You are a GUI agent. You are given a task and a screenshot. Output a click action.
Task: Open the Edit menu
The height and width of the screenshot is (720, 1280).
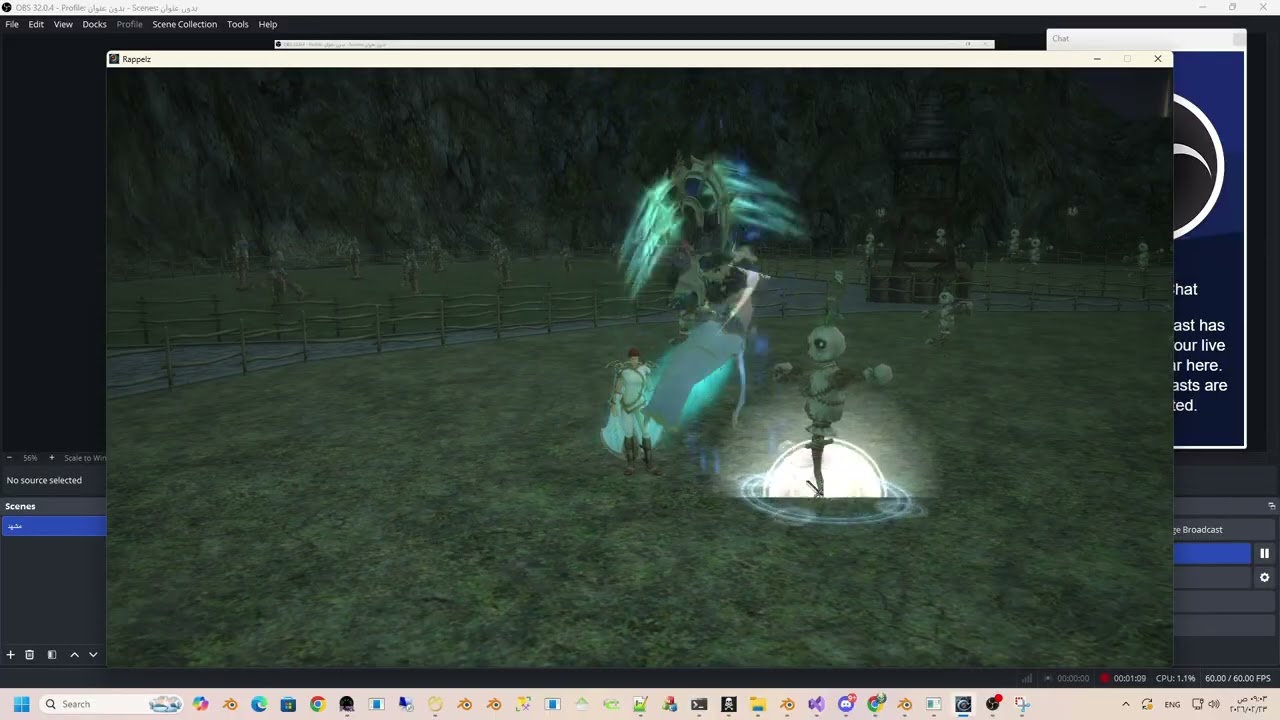[x=36, y=24]
